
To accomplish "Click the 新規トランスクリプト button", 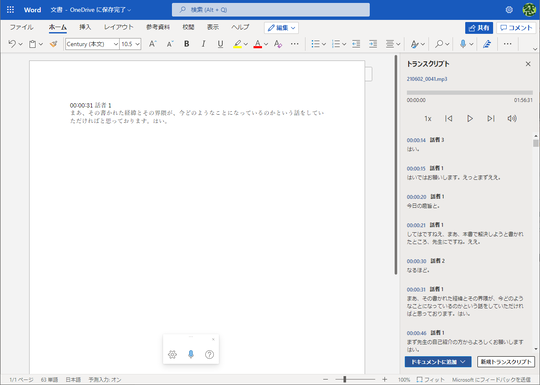I will pyautogui.click(x=506, y=362).
